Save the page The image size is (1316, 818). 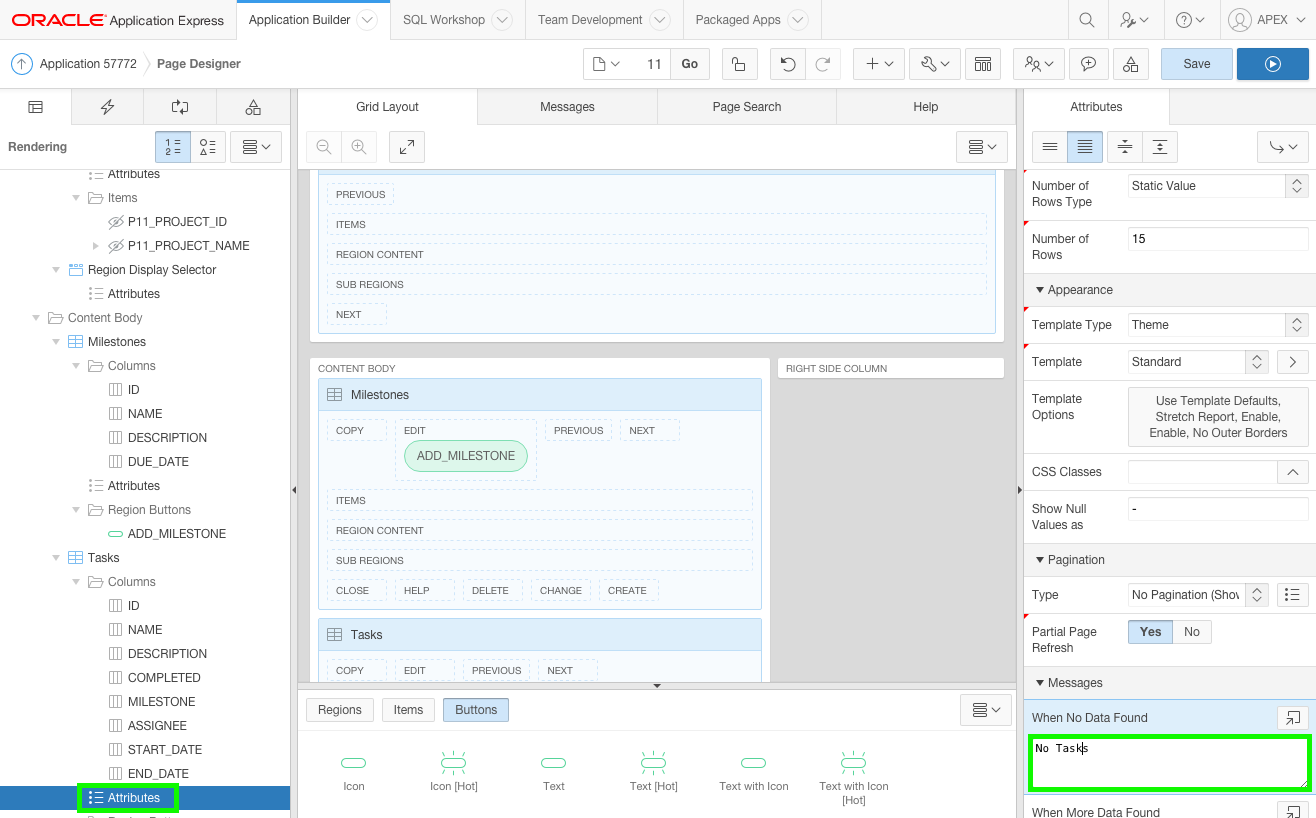click(x=1196, y=62)
